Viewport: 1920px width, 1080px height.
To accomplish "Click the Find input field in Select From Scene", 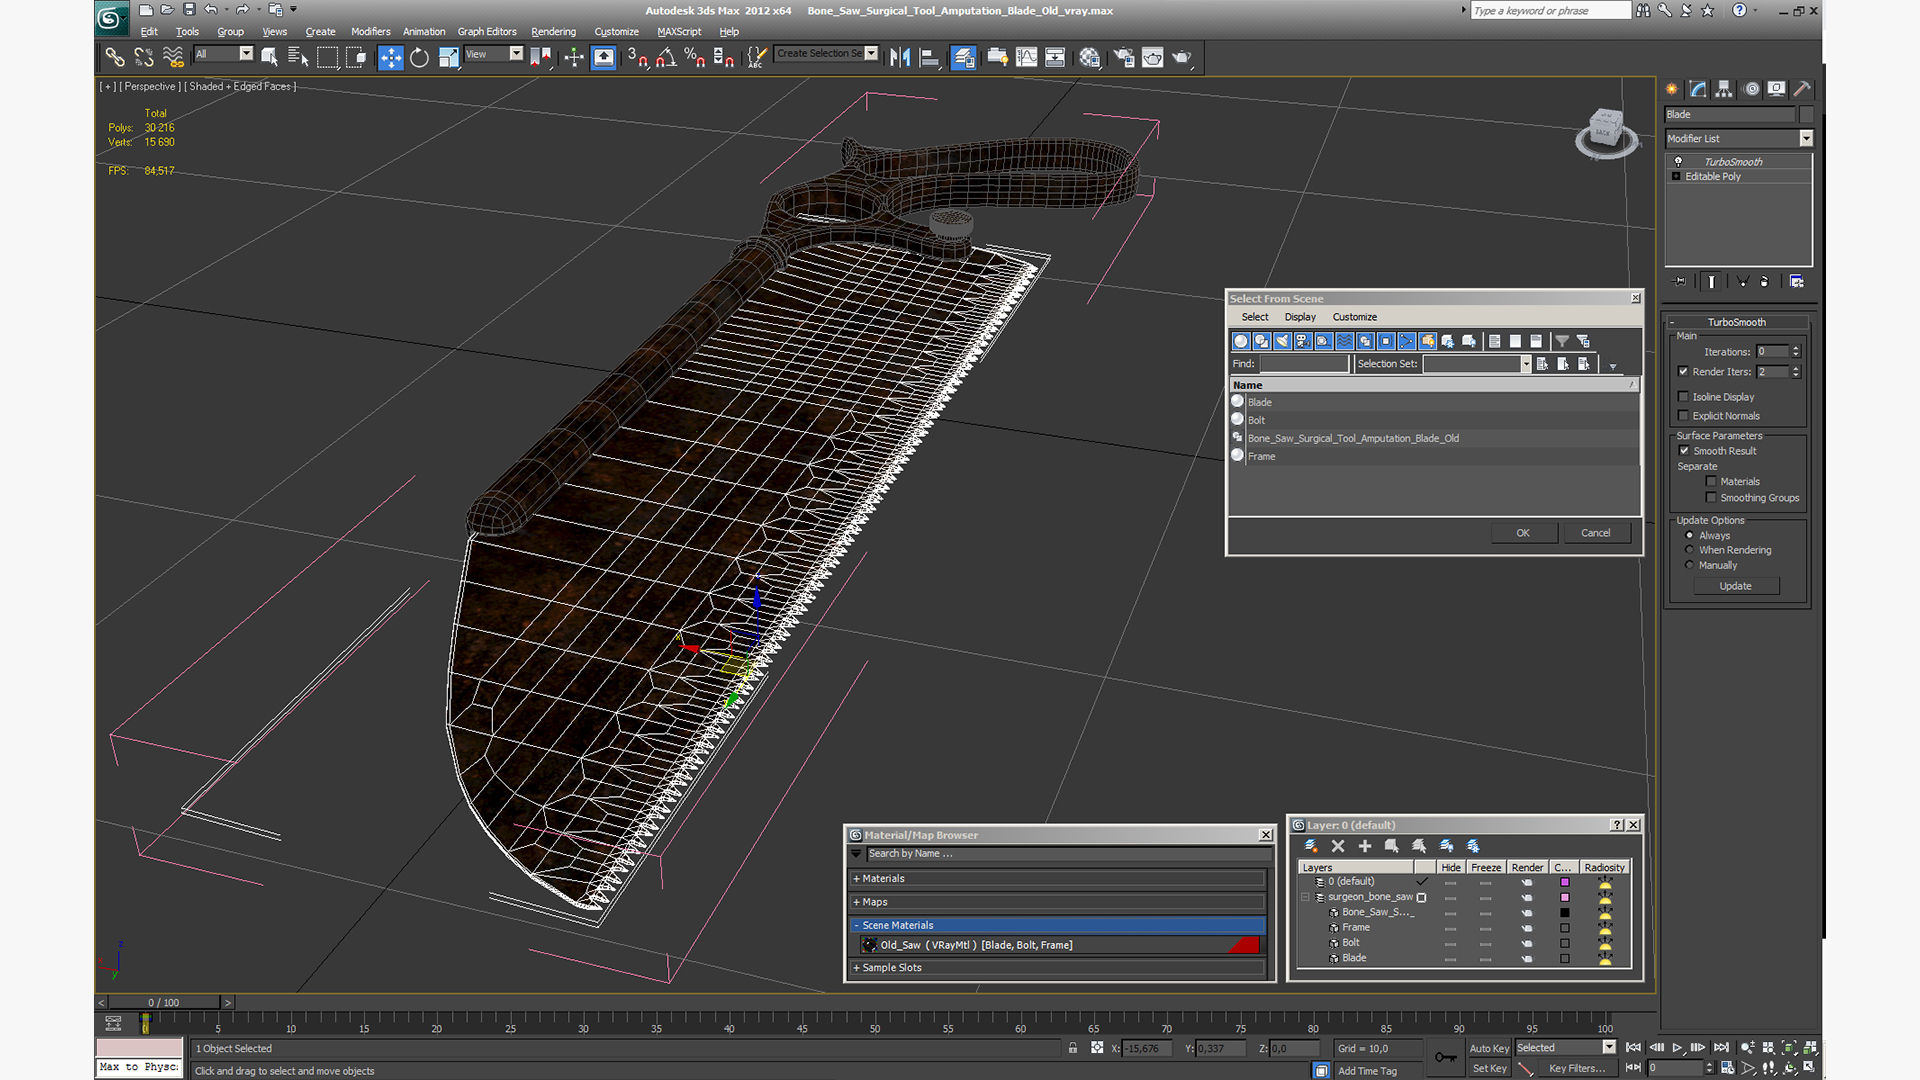I will 1304,364.
